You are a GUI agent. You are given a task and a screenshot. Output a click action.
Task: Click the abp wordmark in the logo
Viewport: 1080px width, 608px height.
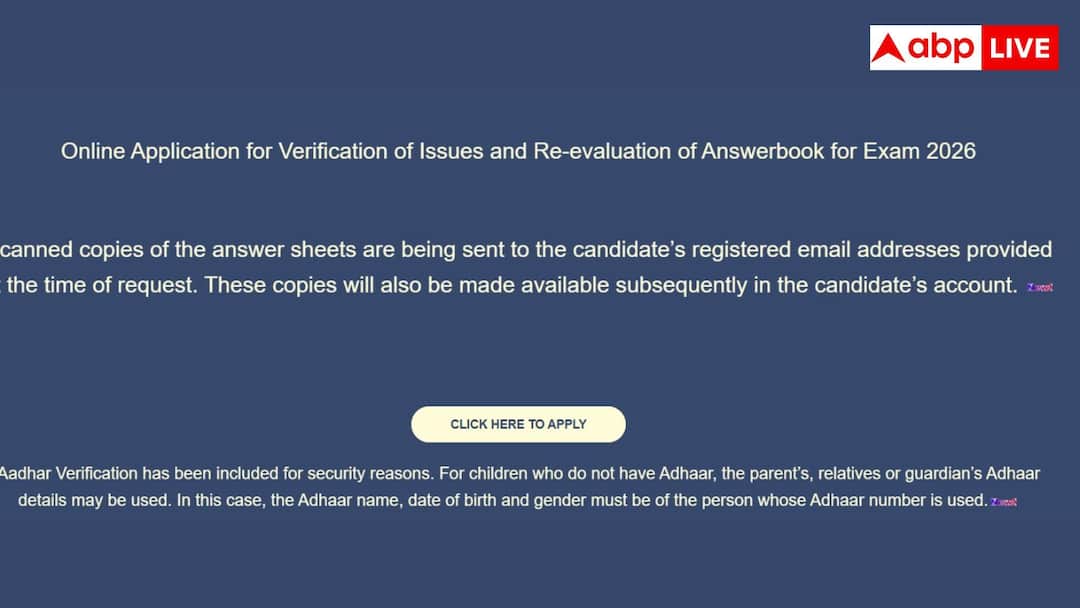click(941, 48)
